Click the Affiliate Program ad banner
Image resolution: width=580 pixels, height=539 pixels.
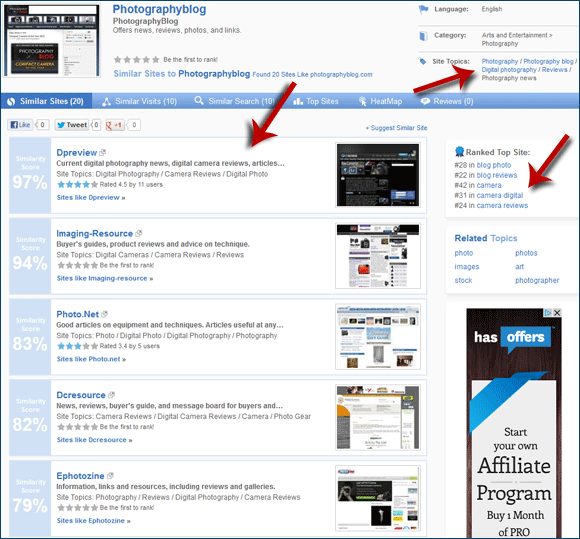[x=514, y=423]
